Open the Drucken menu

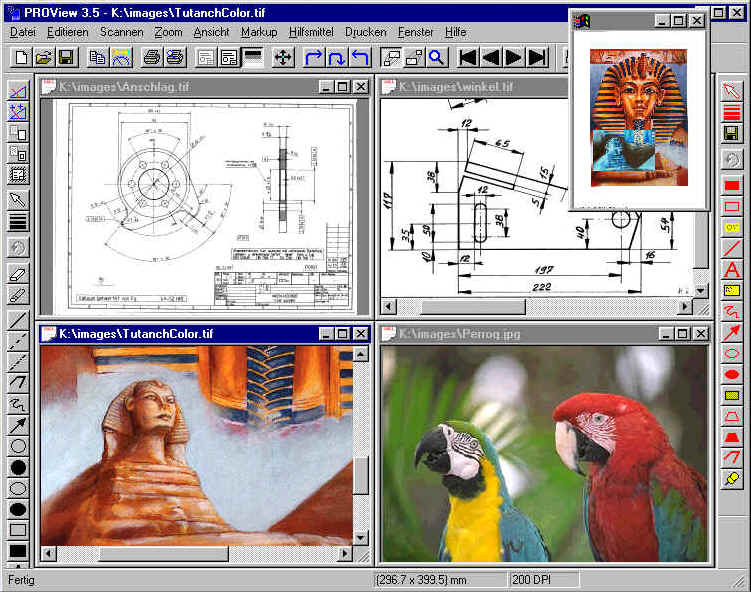tap(365, 32)
